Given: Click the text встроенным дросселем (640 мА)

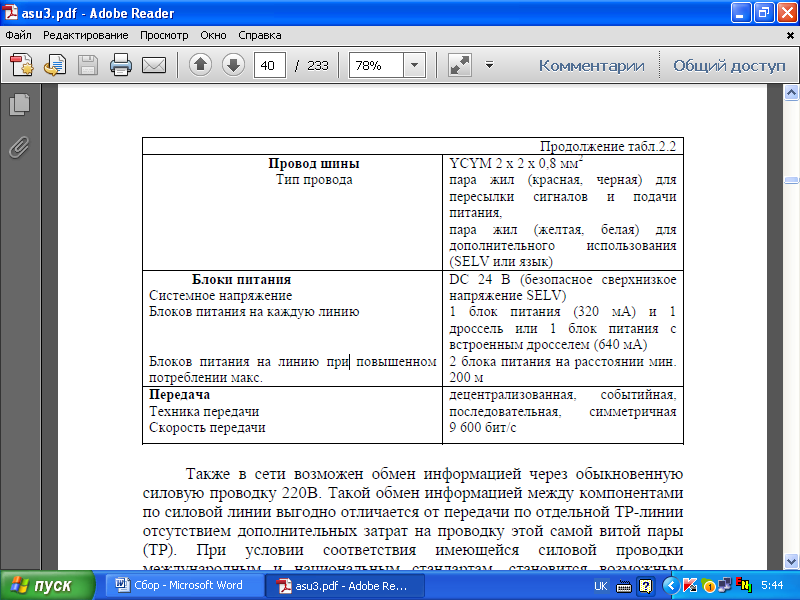Looking at the screenshot, I should click(x=548, y=344).
